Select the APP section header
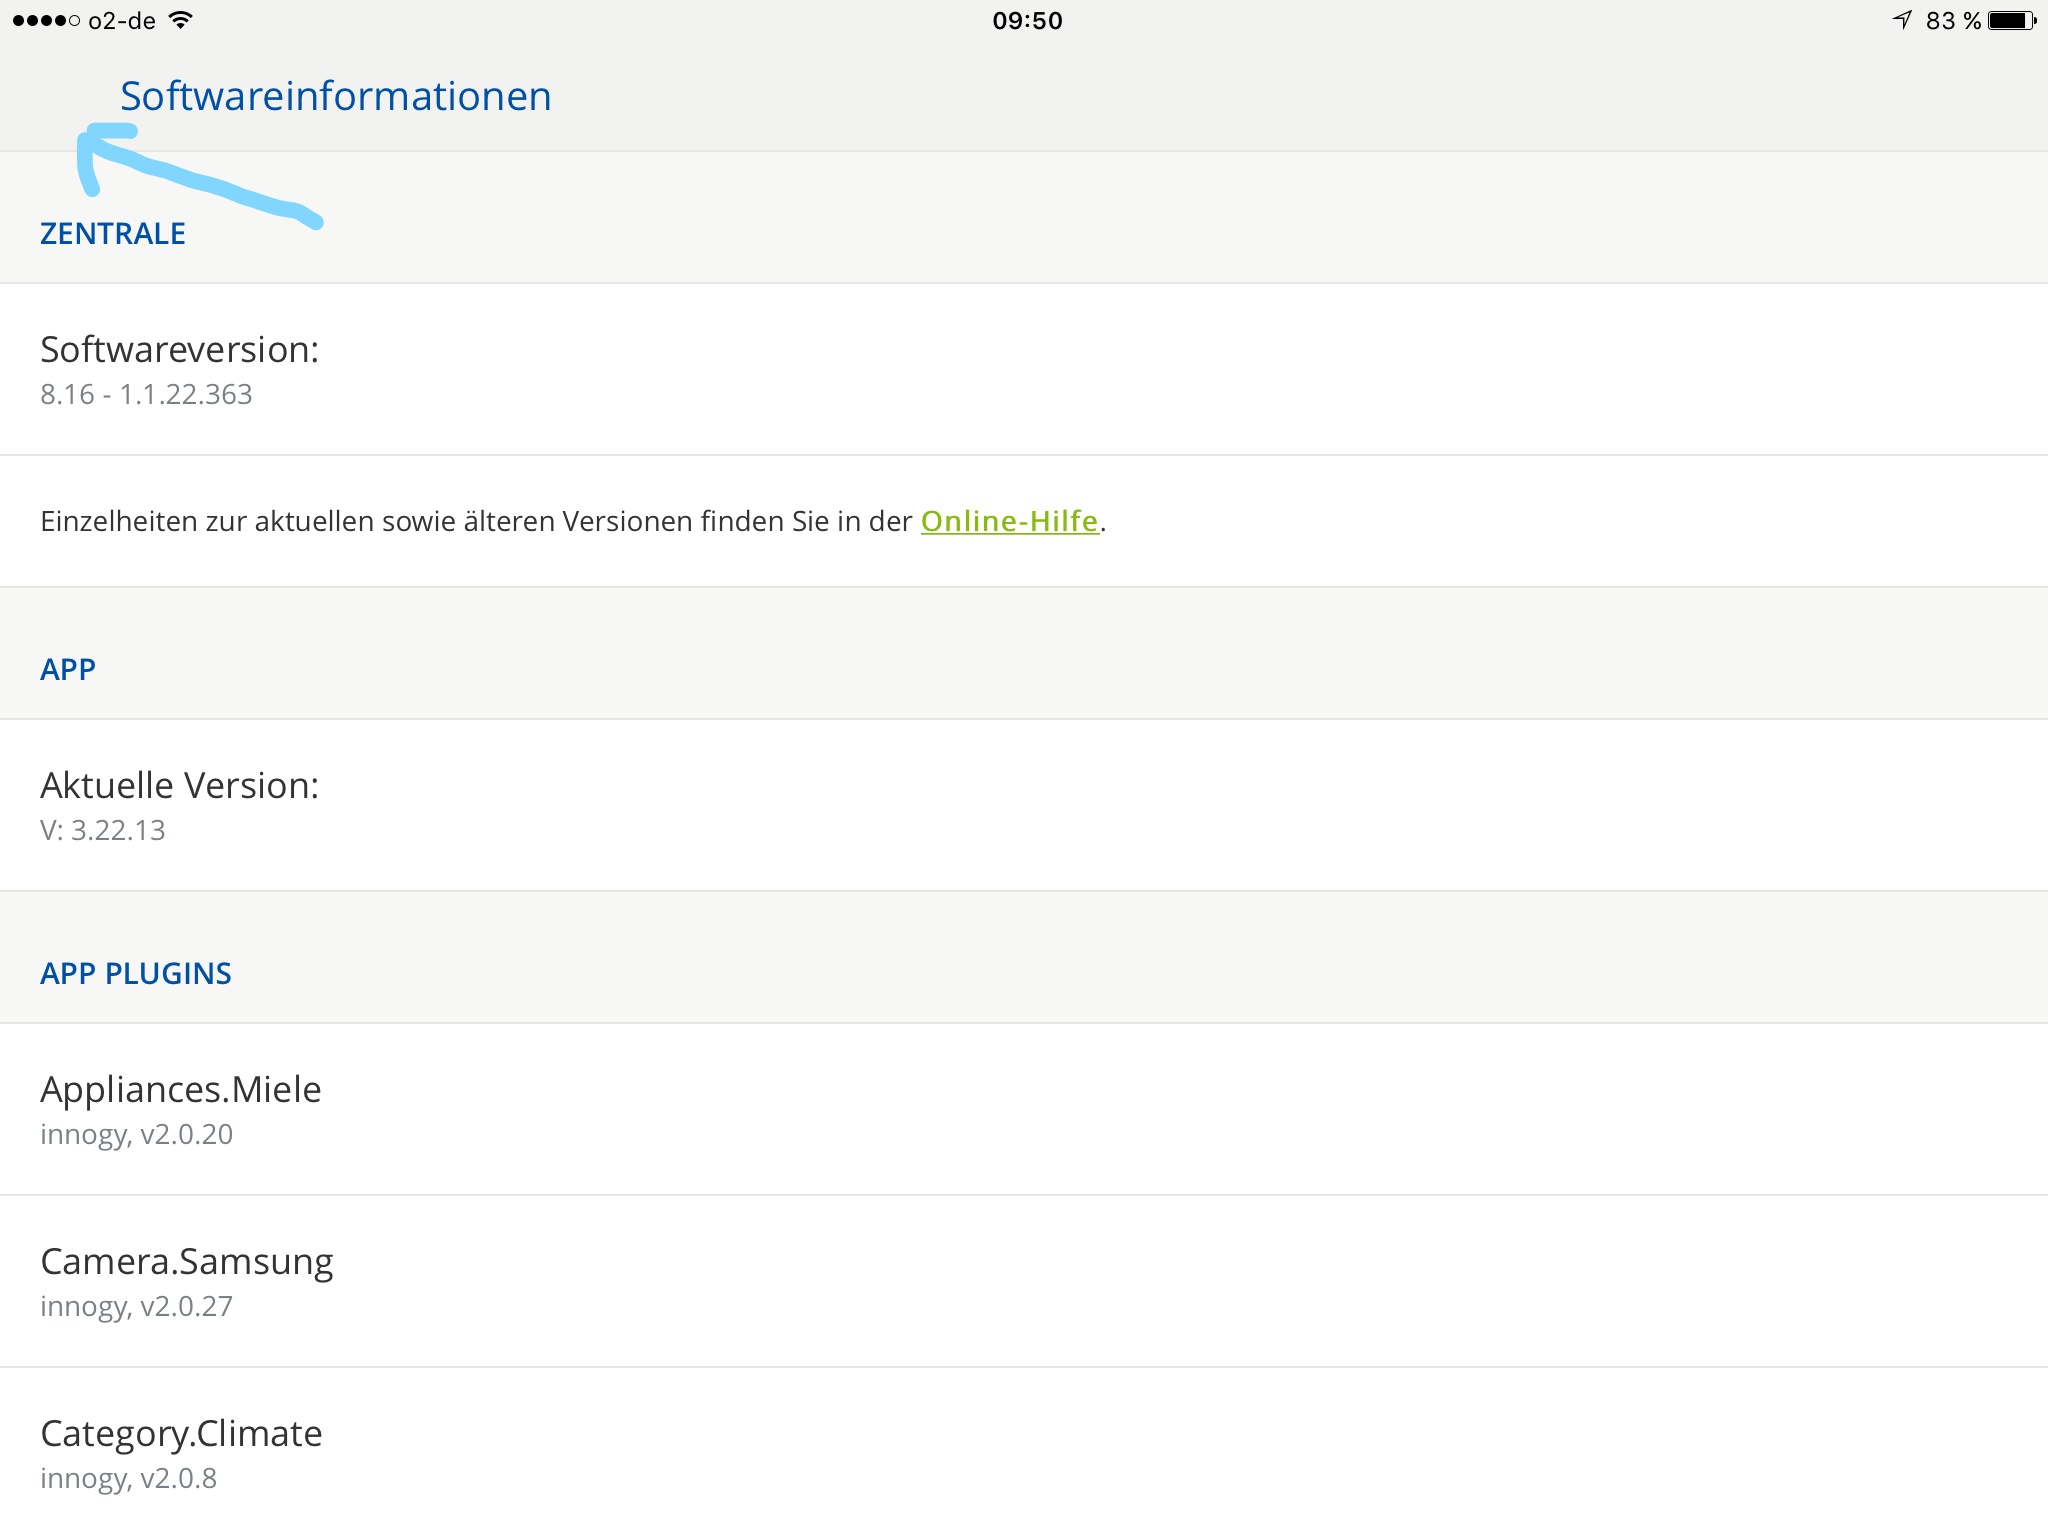This screenshot has height=1536, width=2048. (x=68, y=670)
